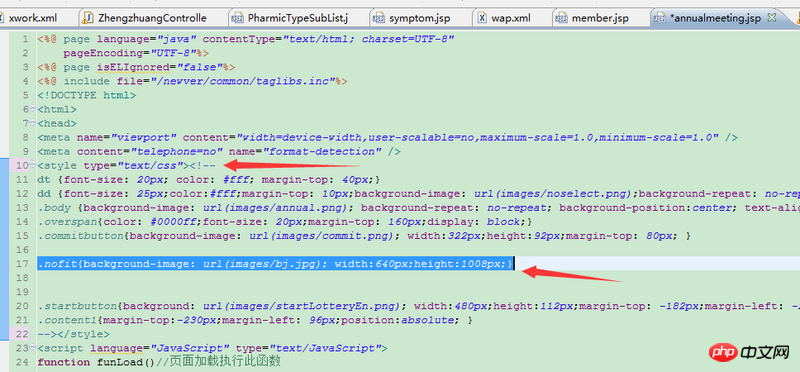Click the XML file icon on wap.xml tab
This screenshot has height=372, width=800.
482,18
